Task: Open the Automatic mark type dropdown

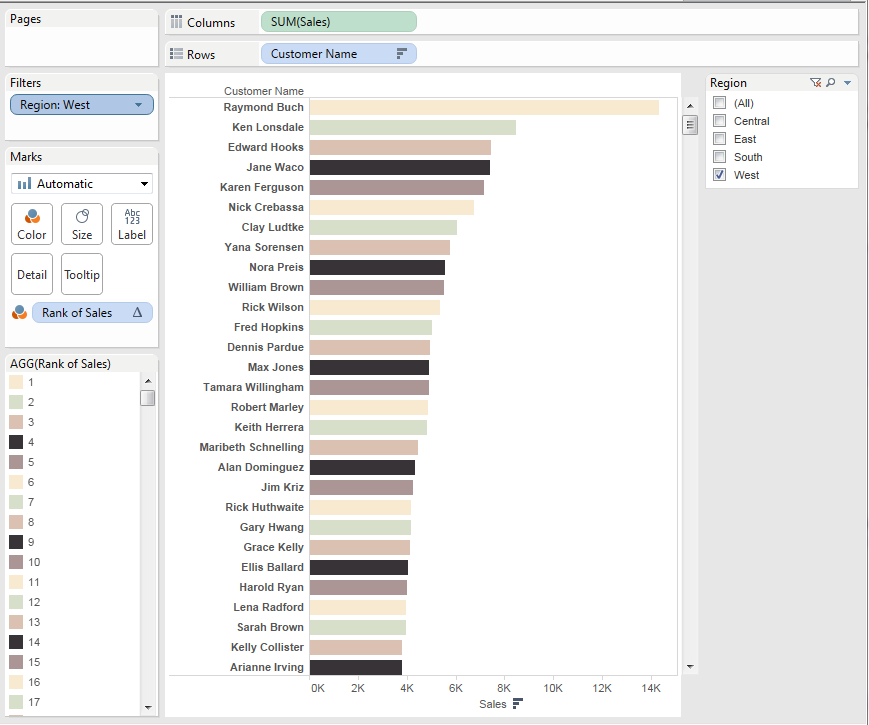Action: (82, 184)
